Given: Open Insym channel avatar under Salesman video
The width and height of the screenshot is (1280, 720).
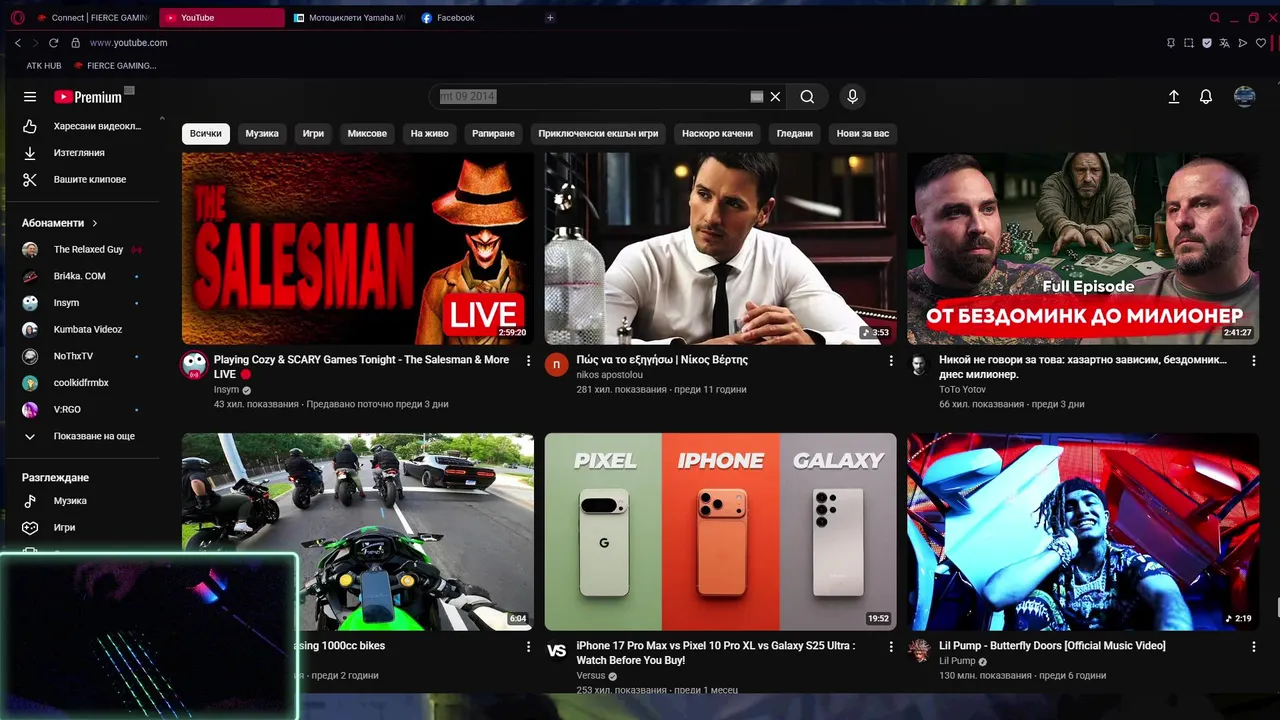Looking at the screenshot, I should pos(194,365).
